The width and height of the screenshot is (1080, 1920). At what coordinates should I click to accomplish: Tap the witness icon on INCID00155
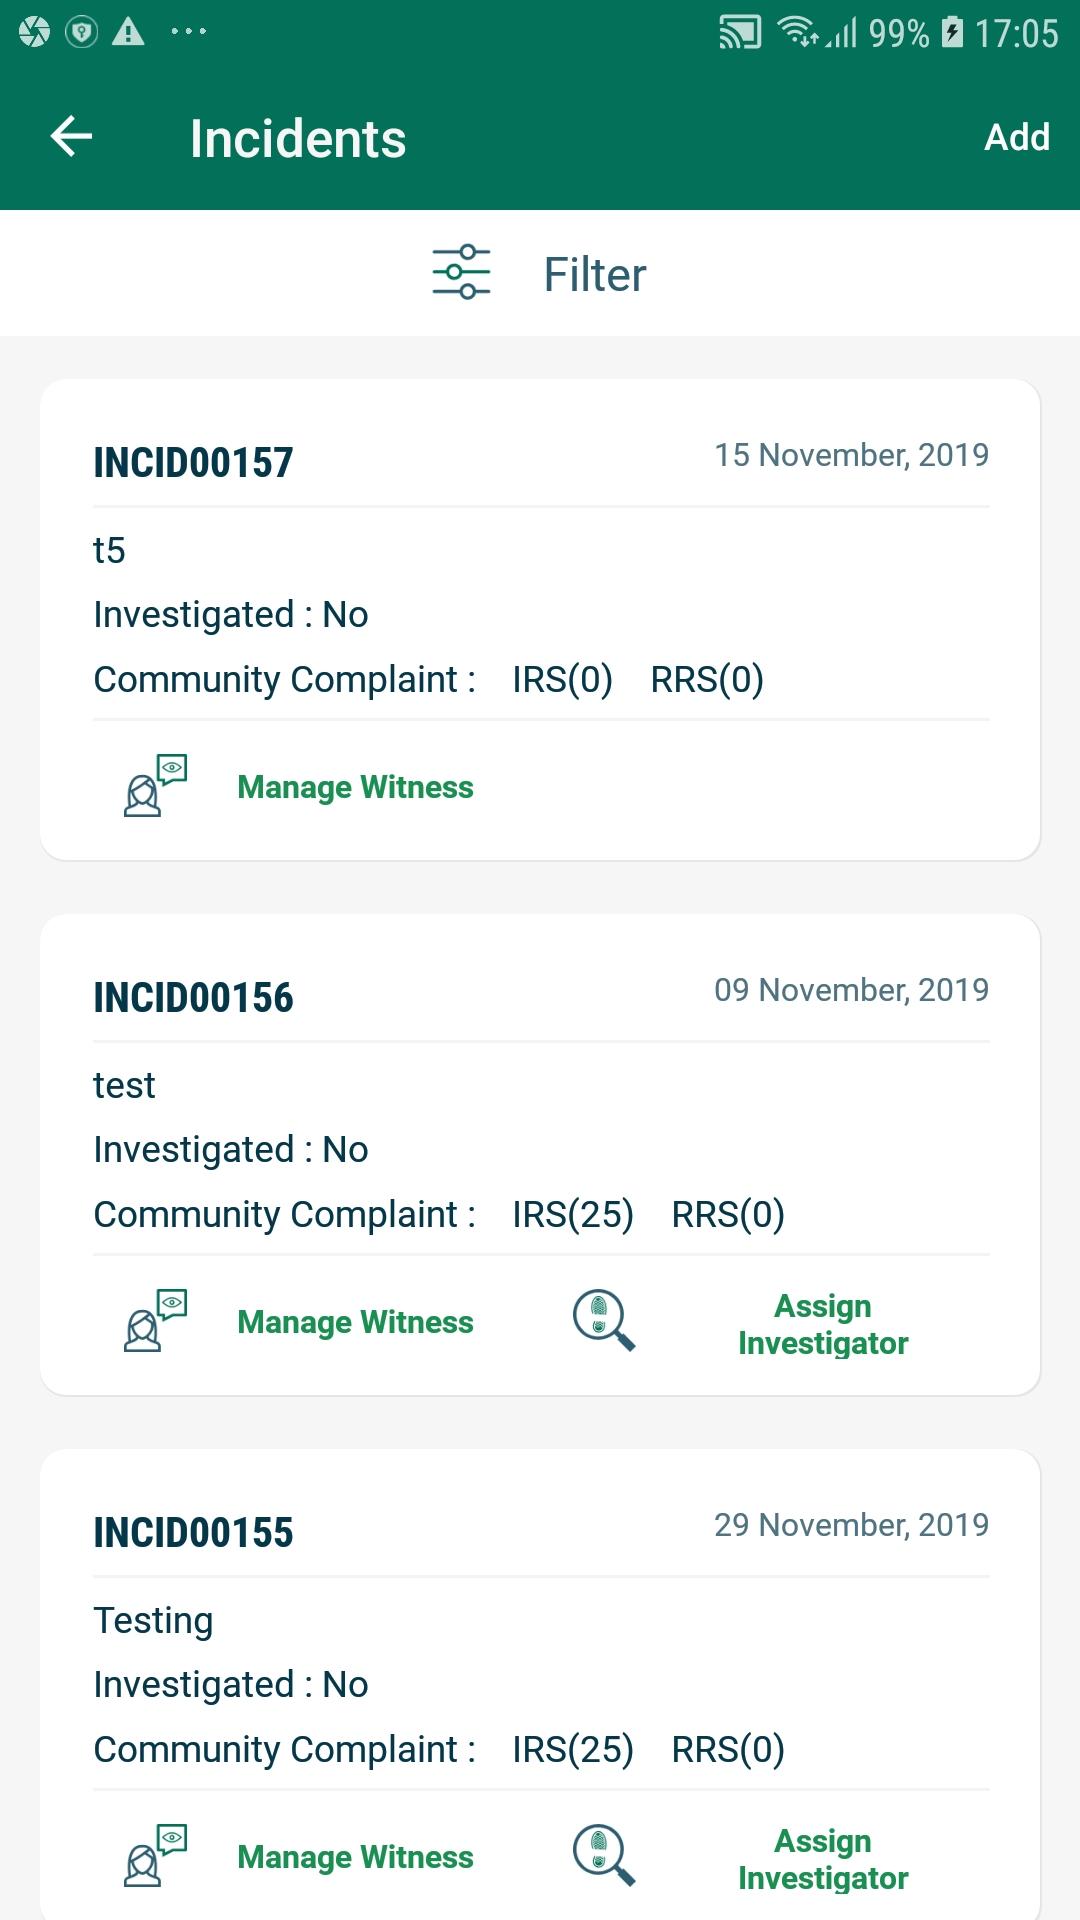(x=155, y=1856)
